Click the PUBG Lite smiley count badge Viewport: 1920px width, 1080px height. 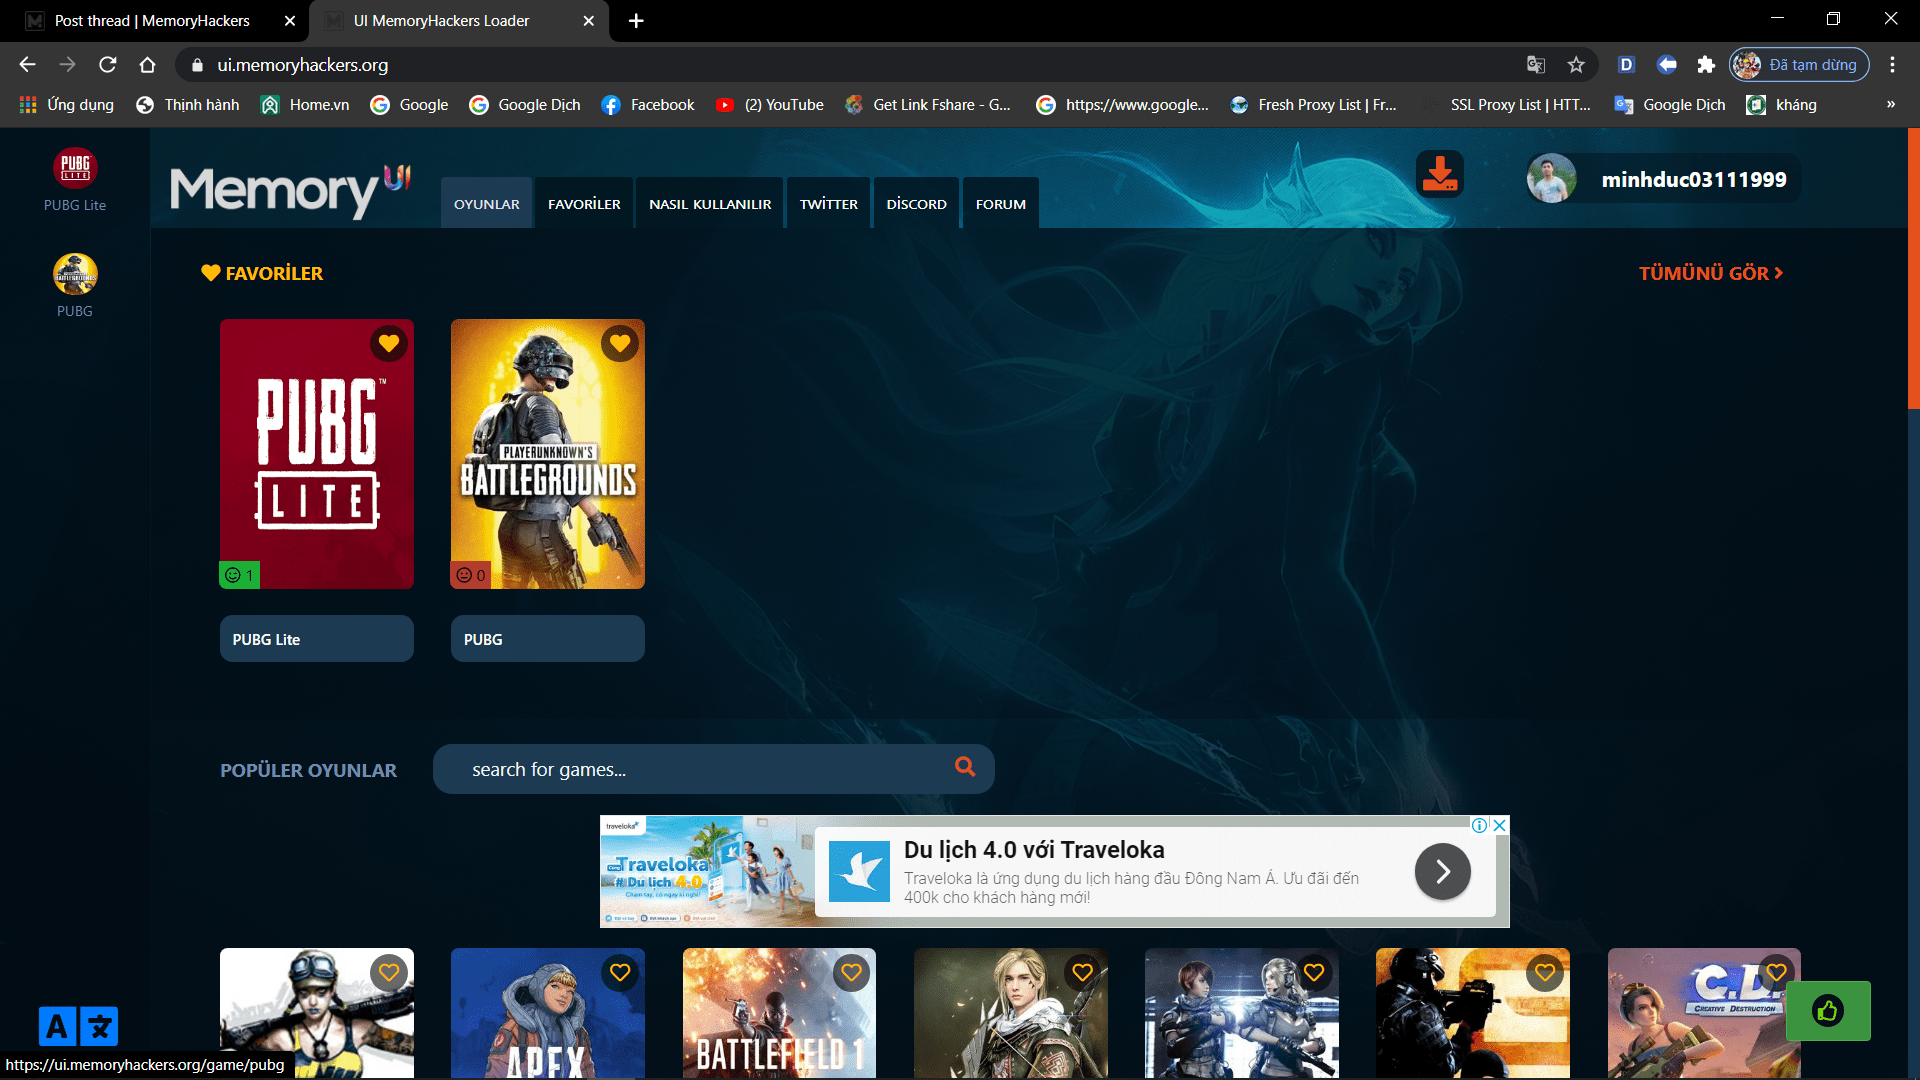click(x=239, y=575)
